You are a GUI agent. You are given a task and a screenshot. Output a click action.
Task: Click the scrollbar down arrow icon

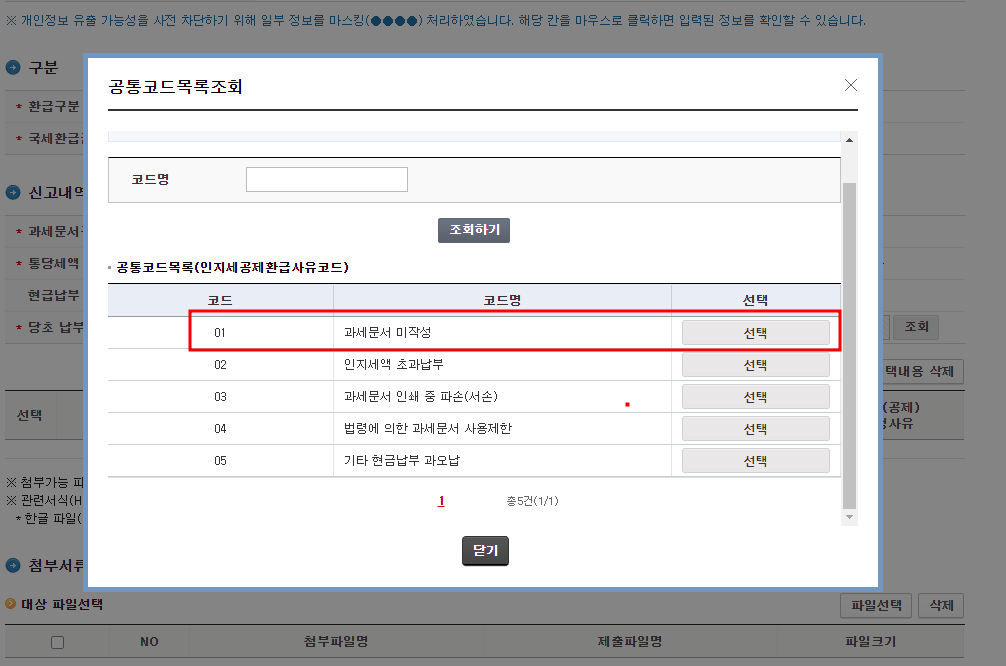849,516
